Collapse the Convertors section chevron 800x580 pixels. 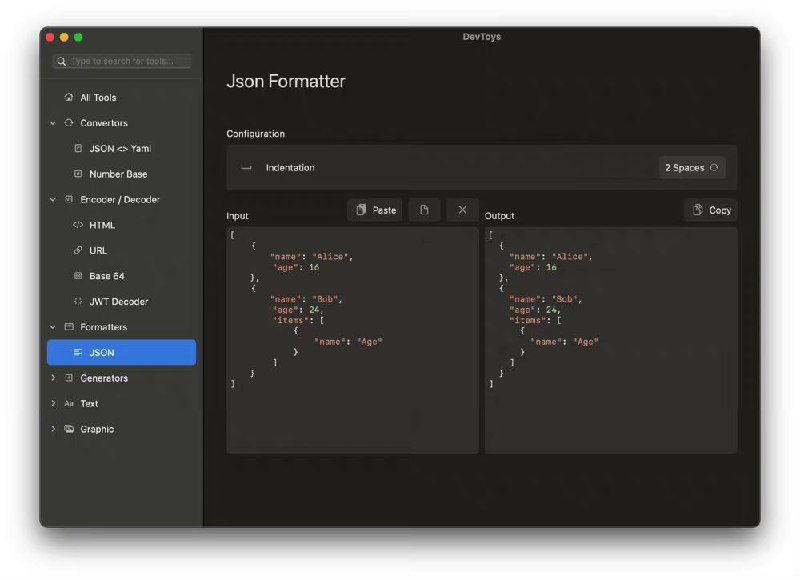[53, 123]
